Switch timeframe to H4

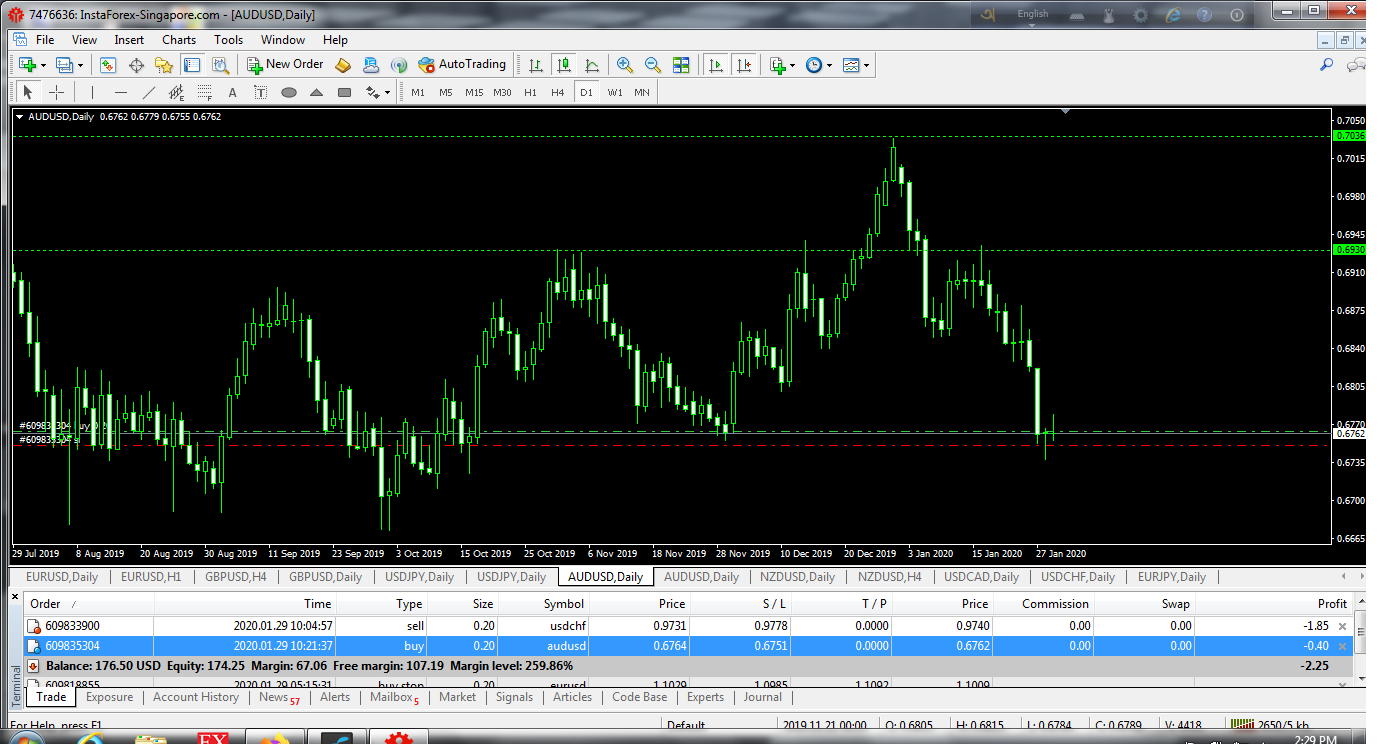tap(558, 92)
